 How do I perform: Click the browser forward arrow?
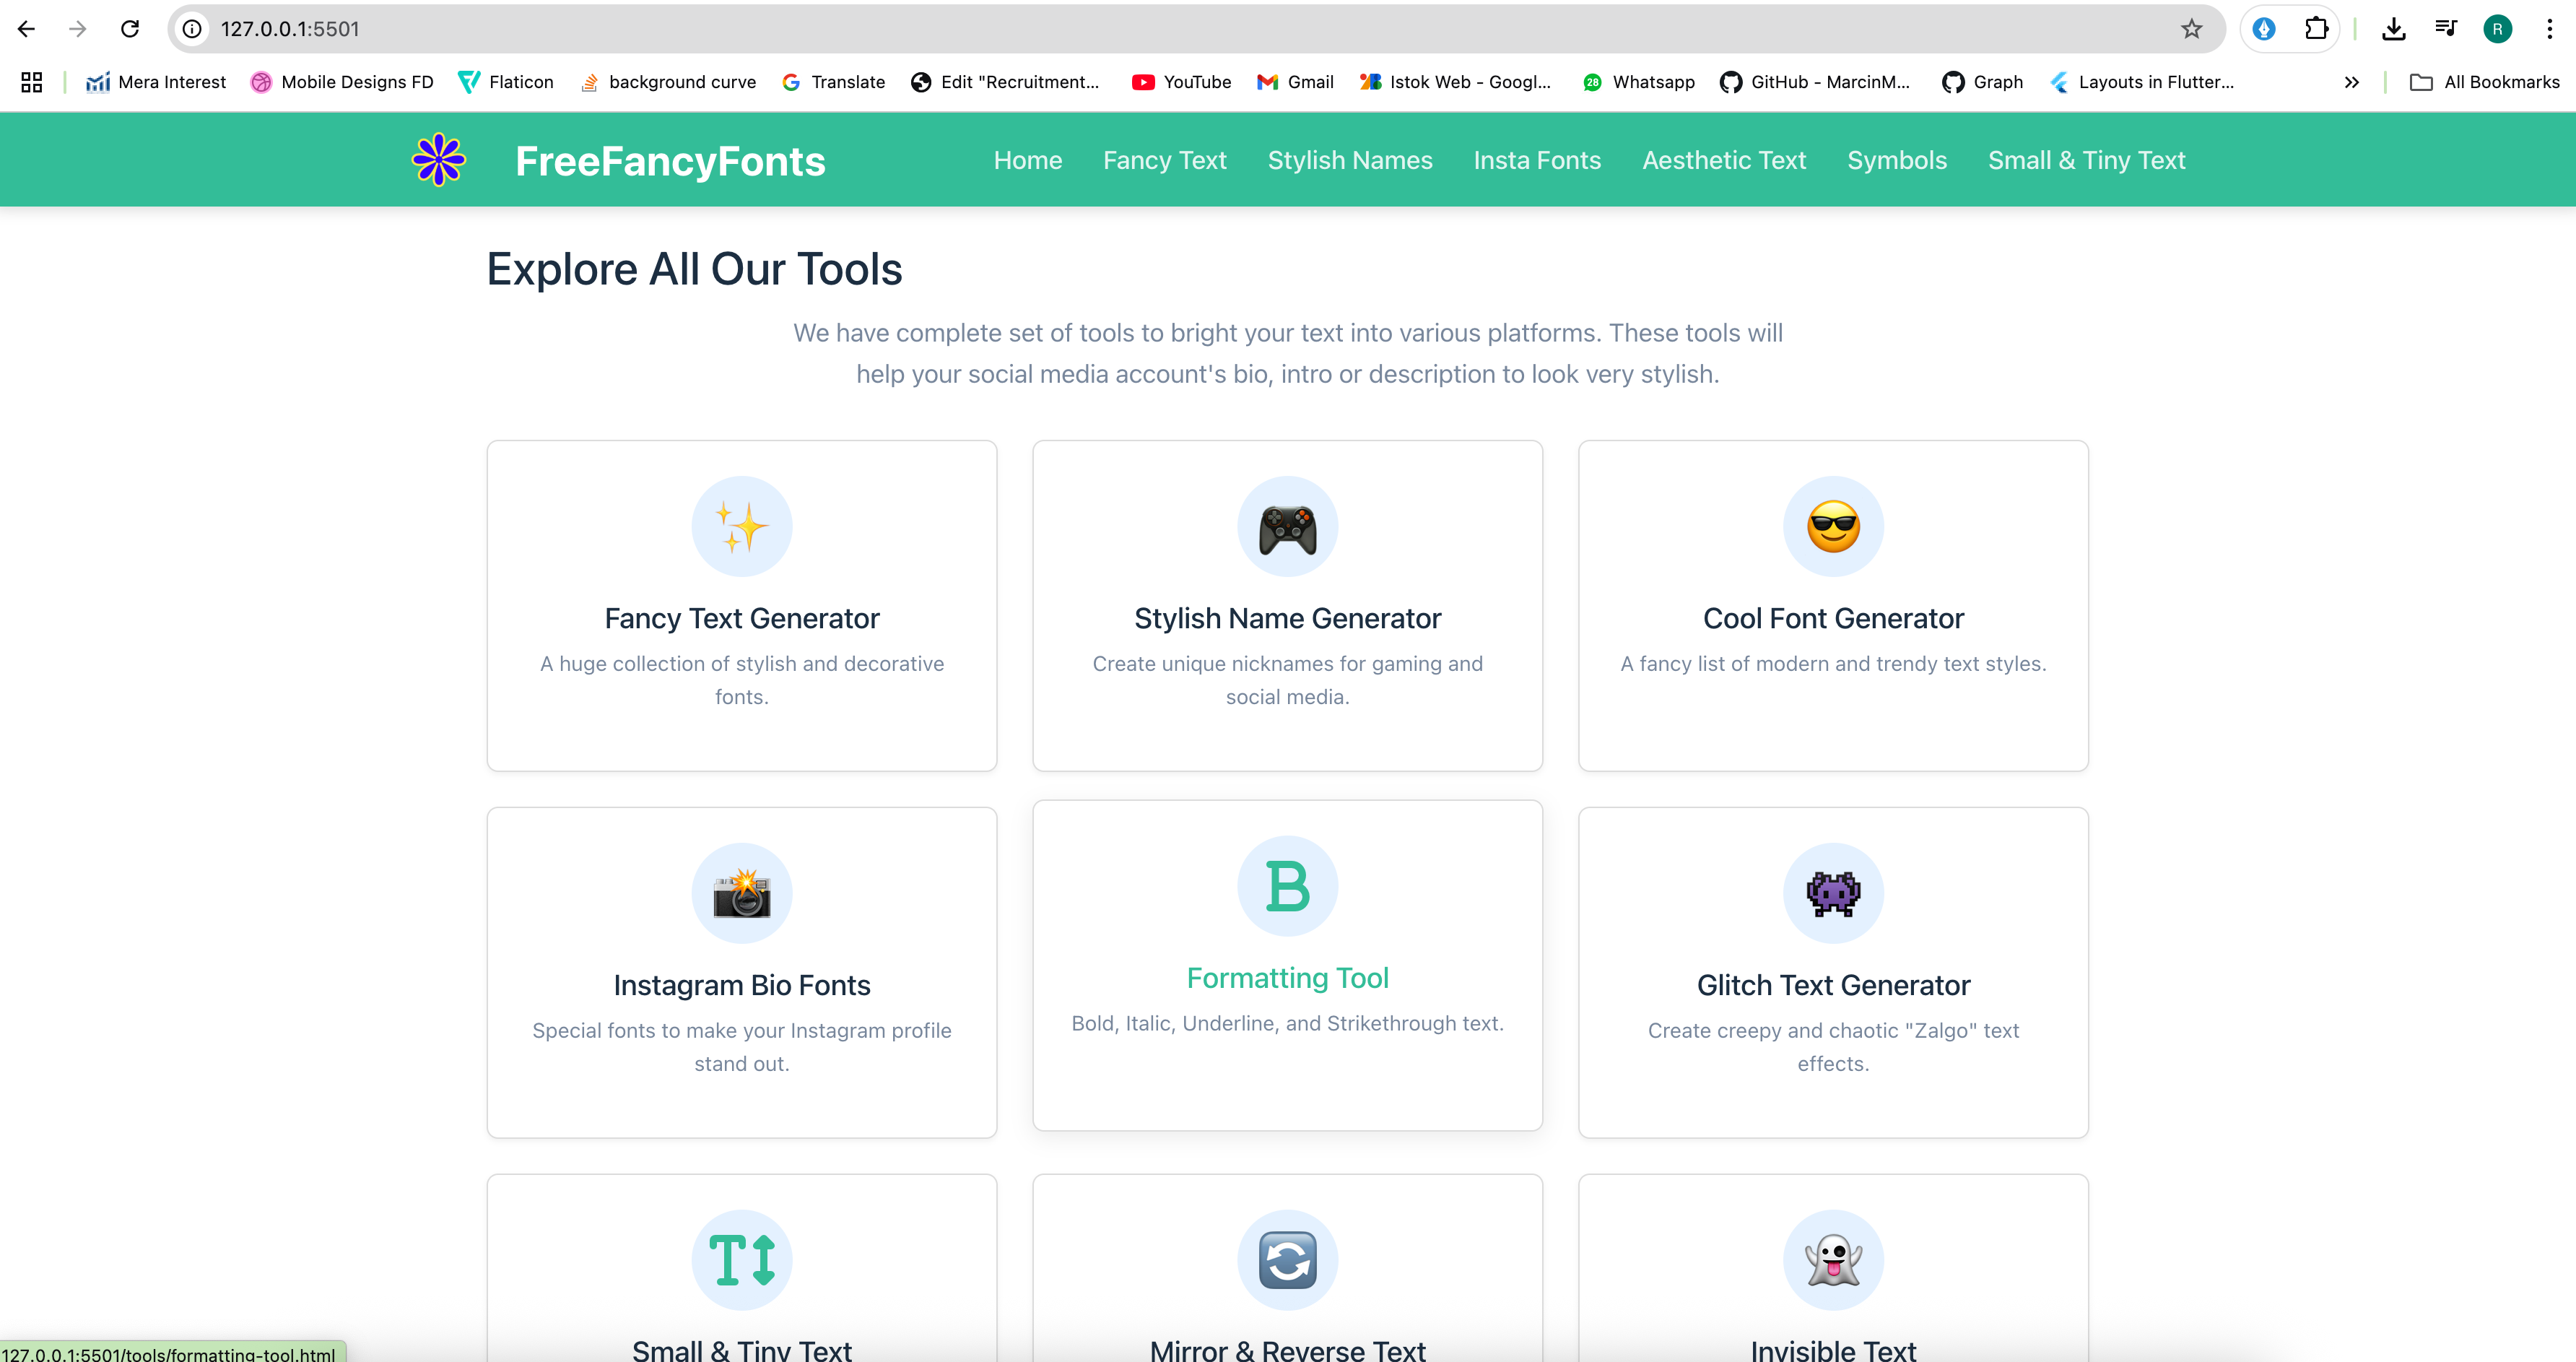point(78,29)
